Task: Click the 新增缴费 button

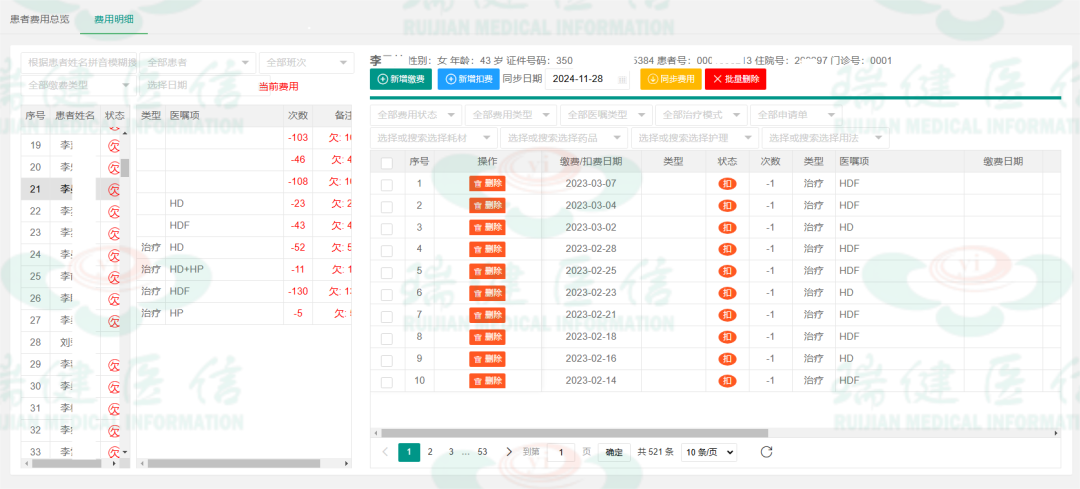Action: pos(401,79)
